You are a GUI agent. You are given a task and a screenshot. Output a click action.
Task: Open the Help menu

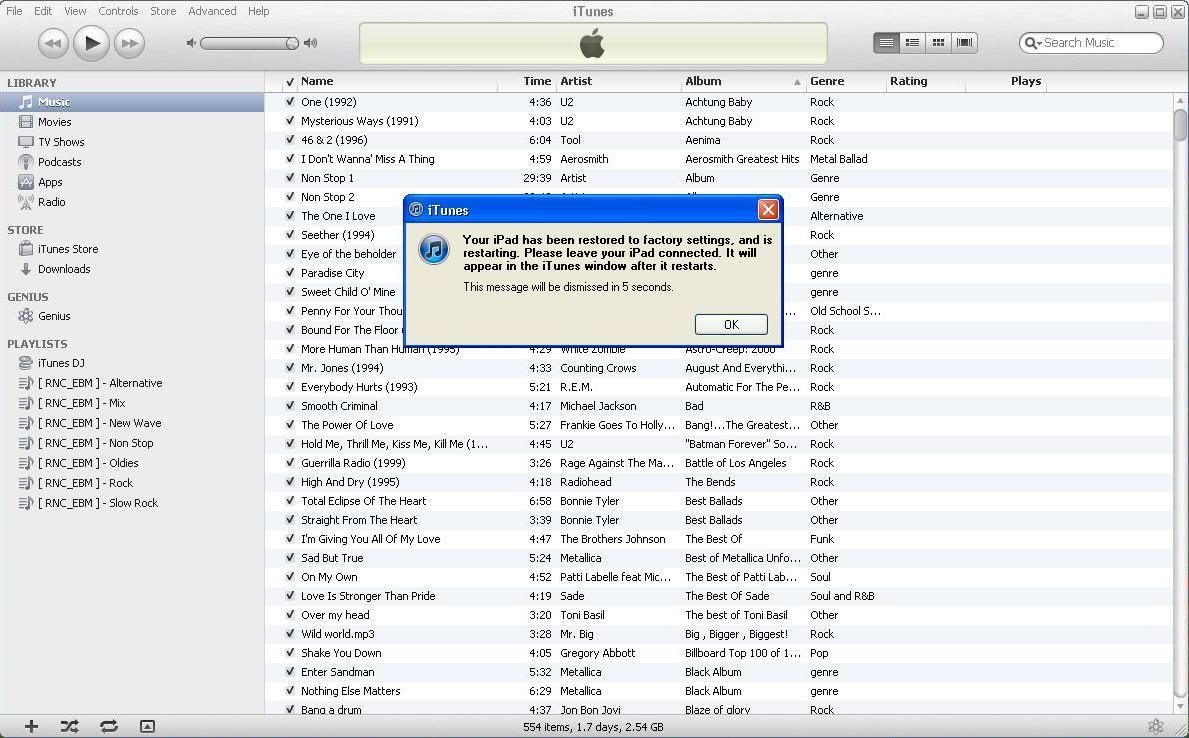point(259,11)
